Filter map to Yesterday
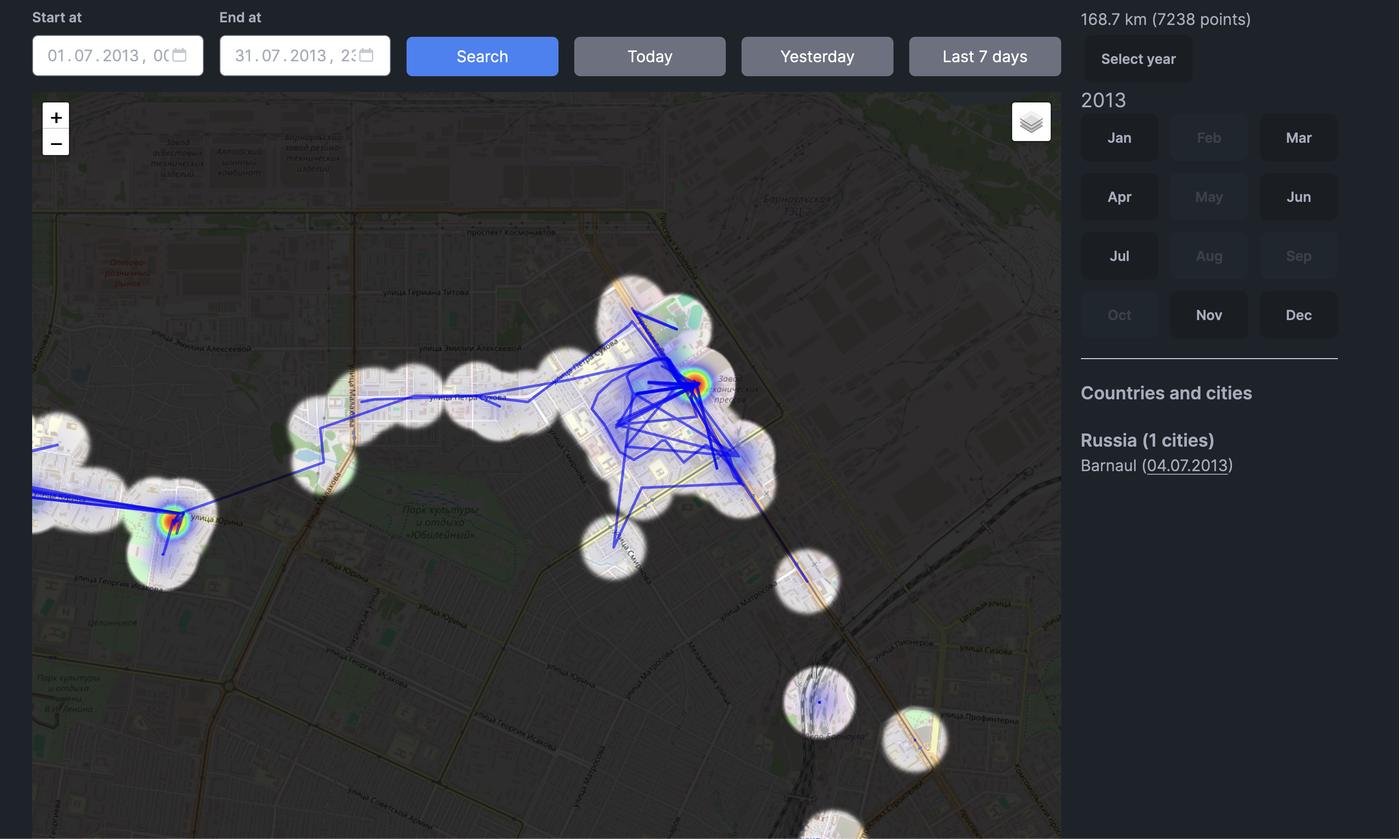The height and width of the screenshot is (839, 1400). click(817, 57)
